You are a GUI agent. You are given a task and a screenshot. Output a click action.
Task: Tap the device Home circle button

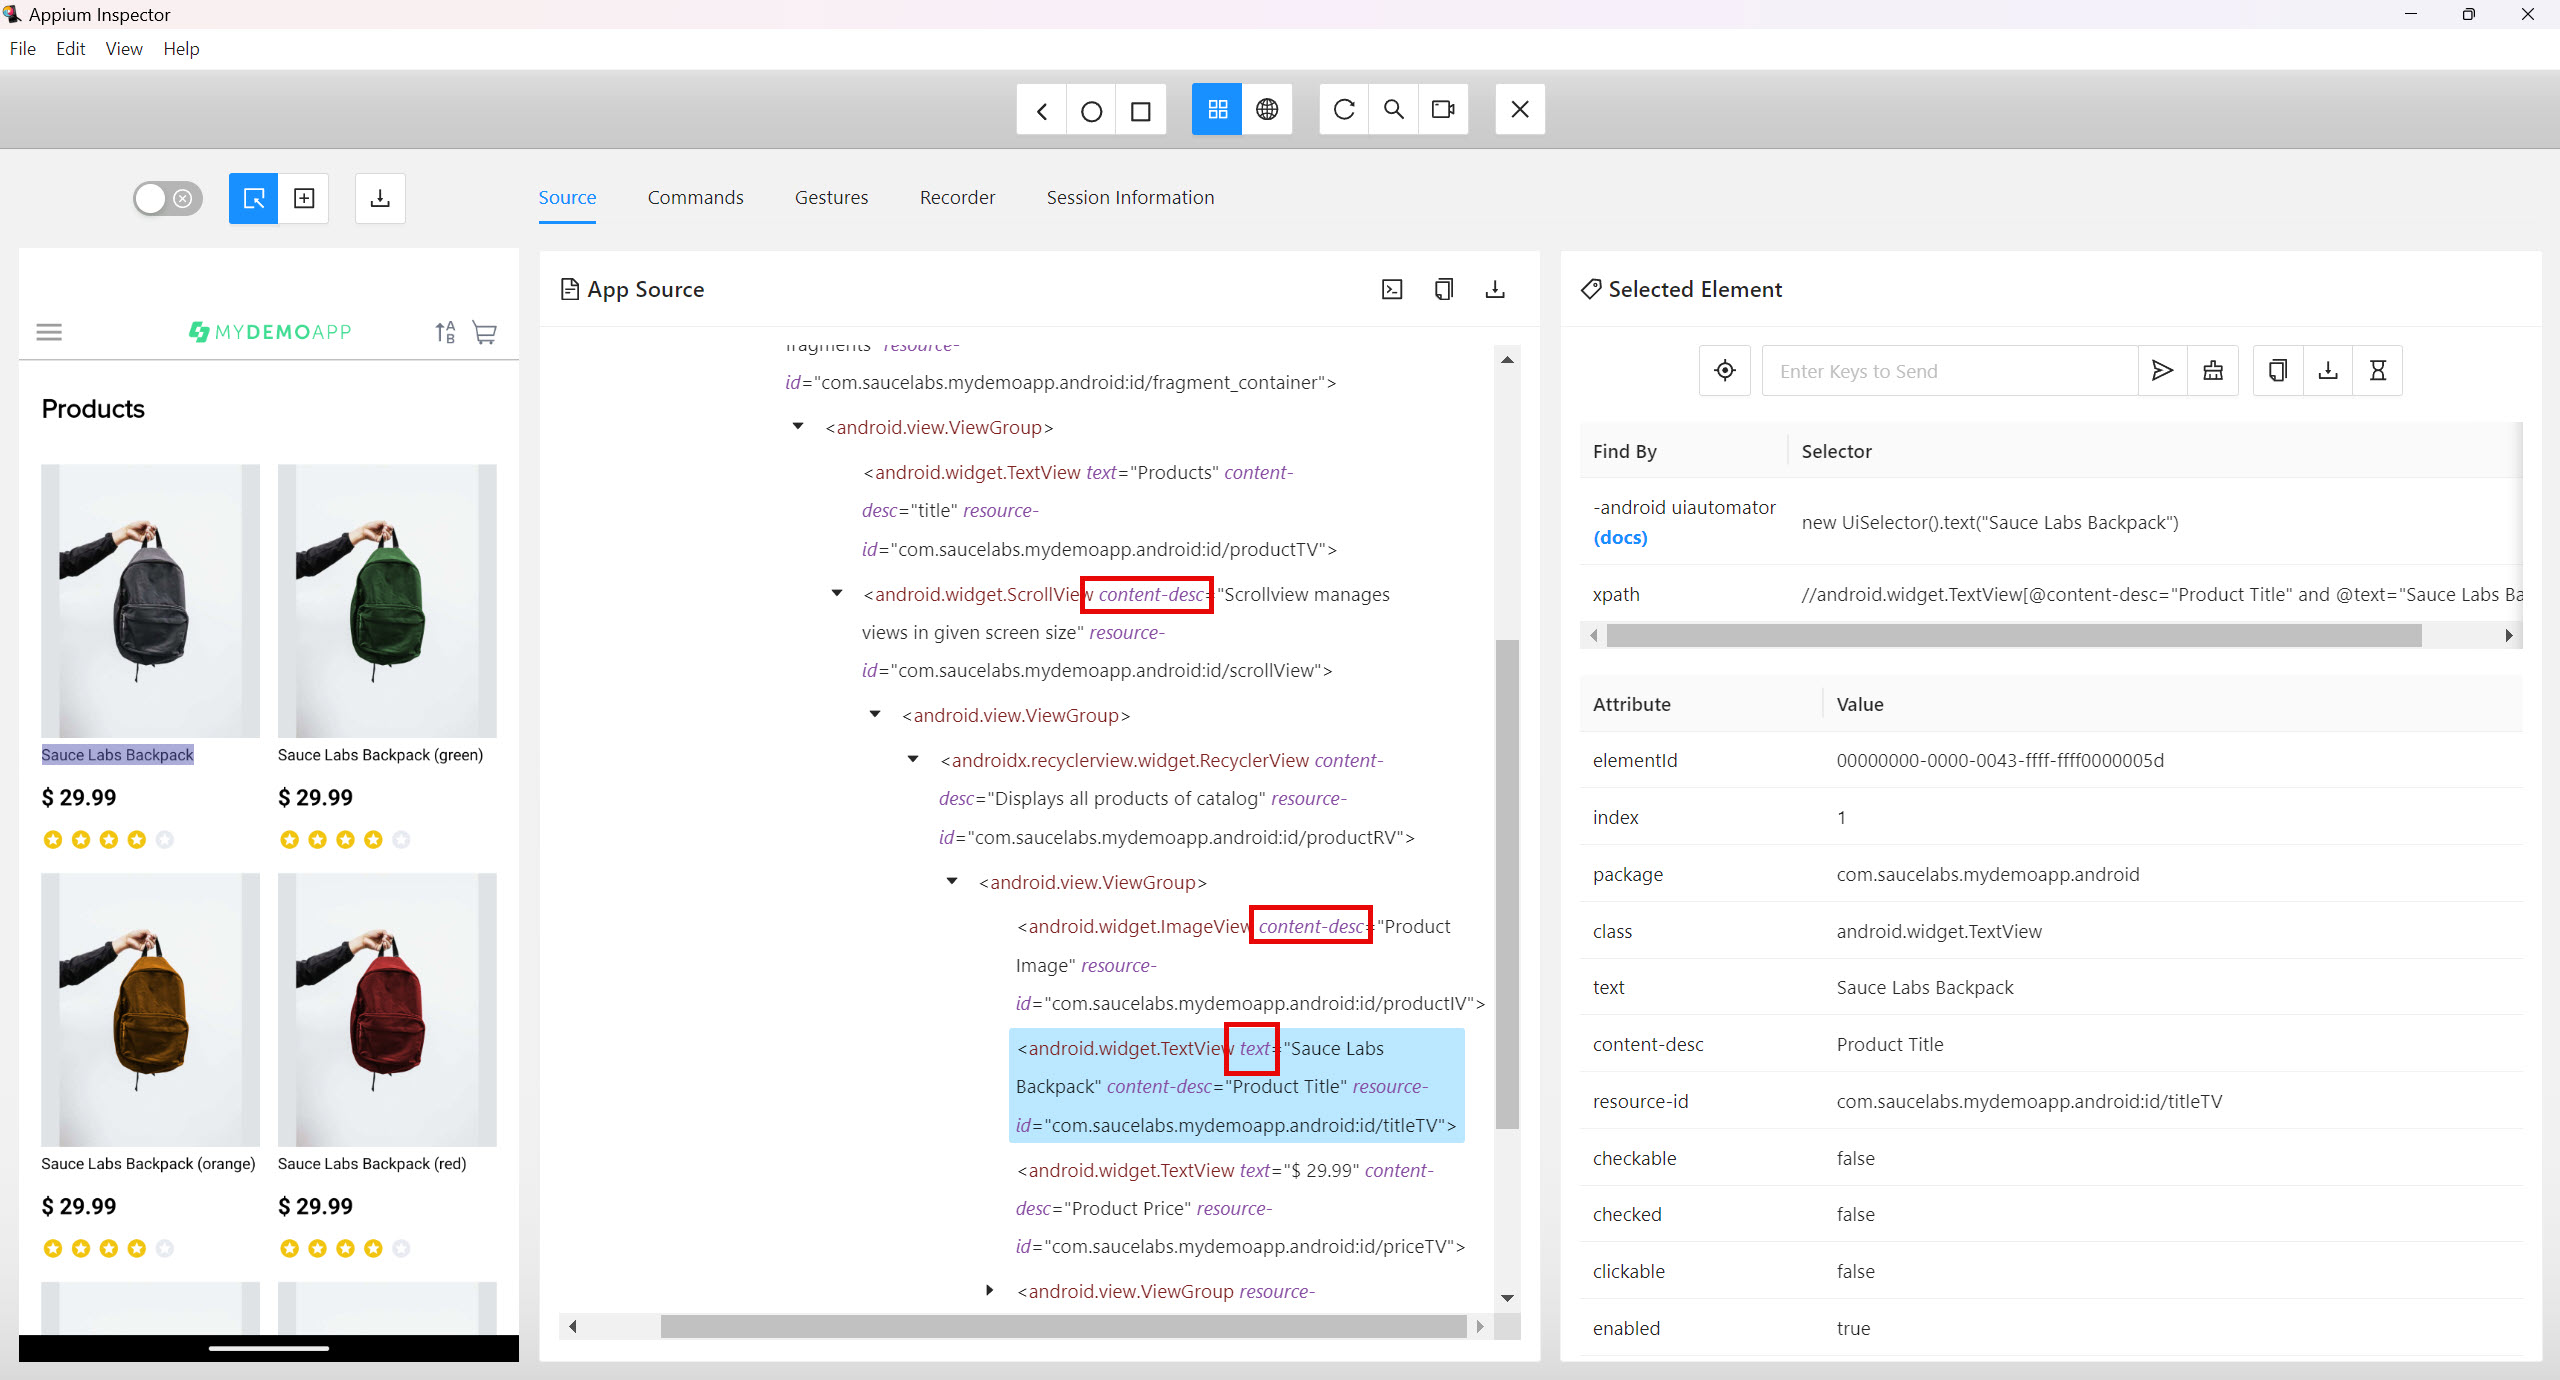click(x=1091, y=110)
